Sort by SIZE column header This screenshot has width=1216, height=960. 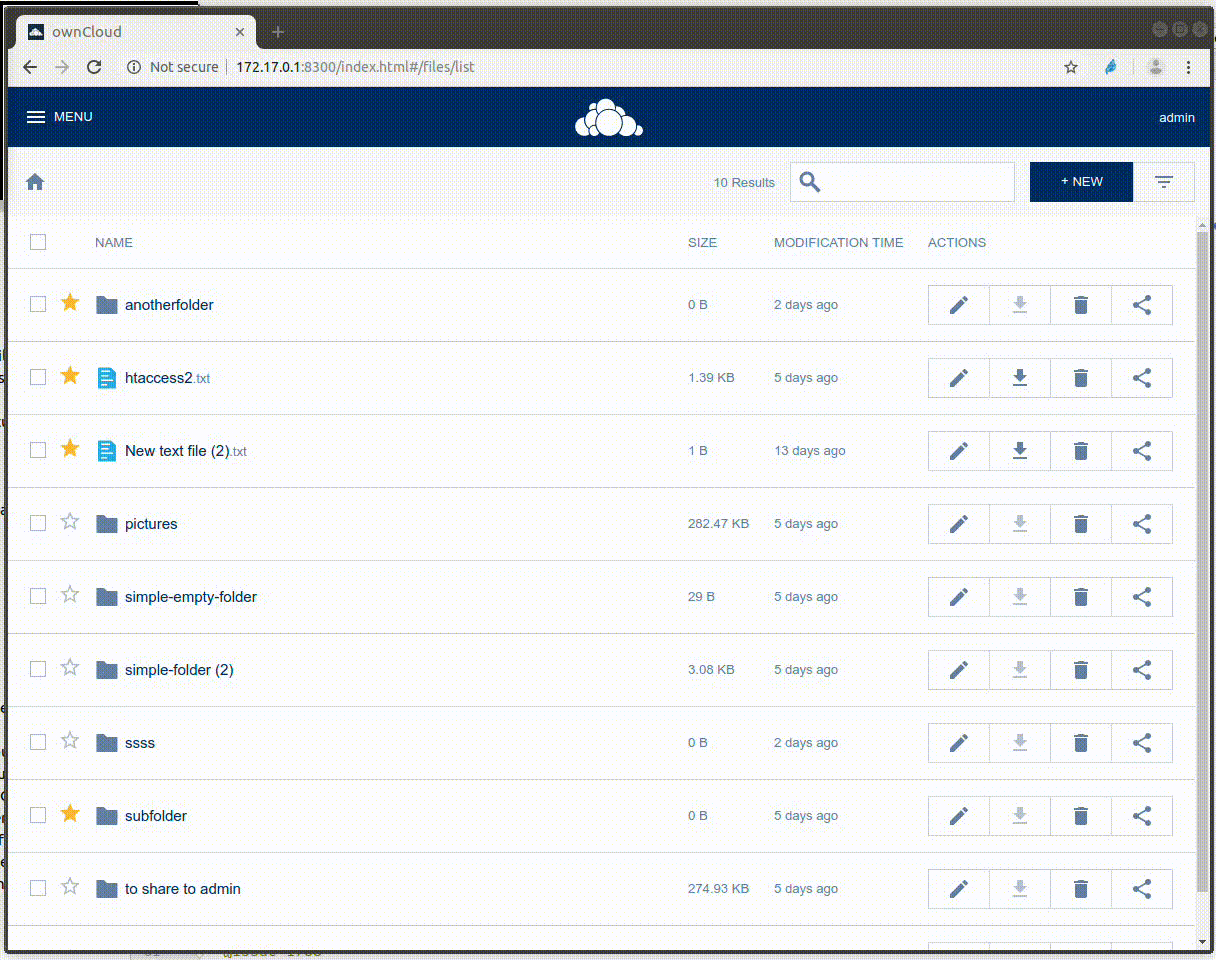tap(702, 242)
